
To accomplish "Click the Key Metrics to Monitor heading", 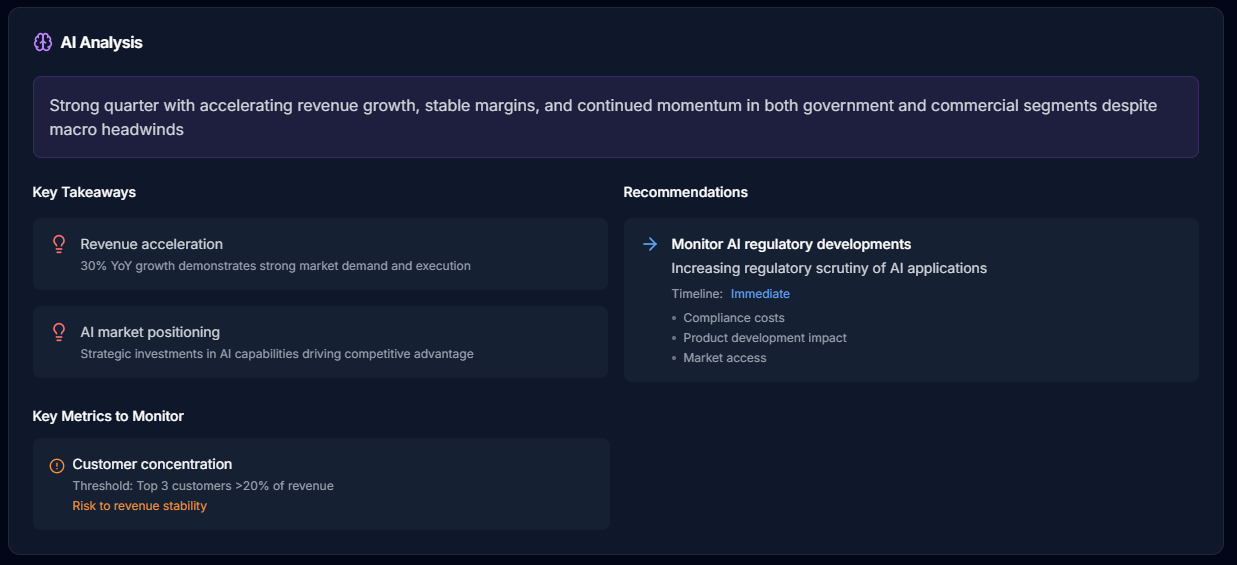I will pos(108,416).
